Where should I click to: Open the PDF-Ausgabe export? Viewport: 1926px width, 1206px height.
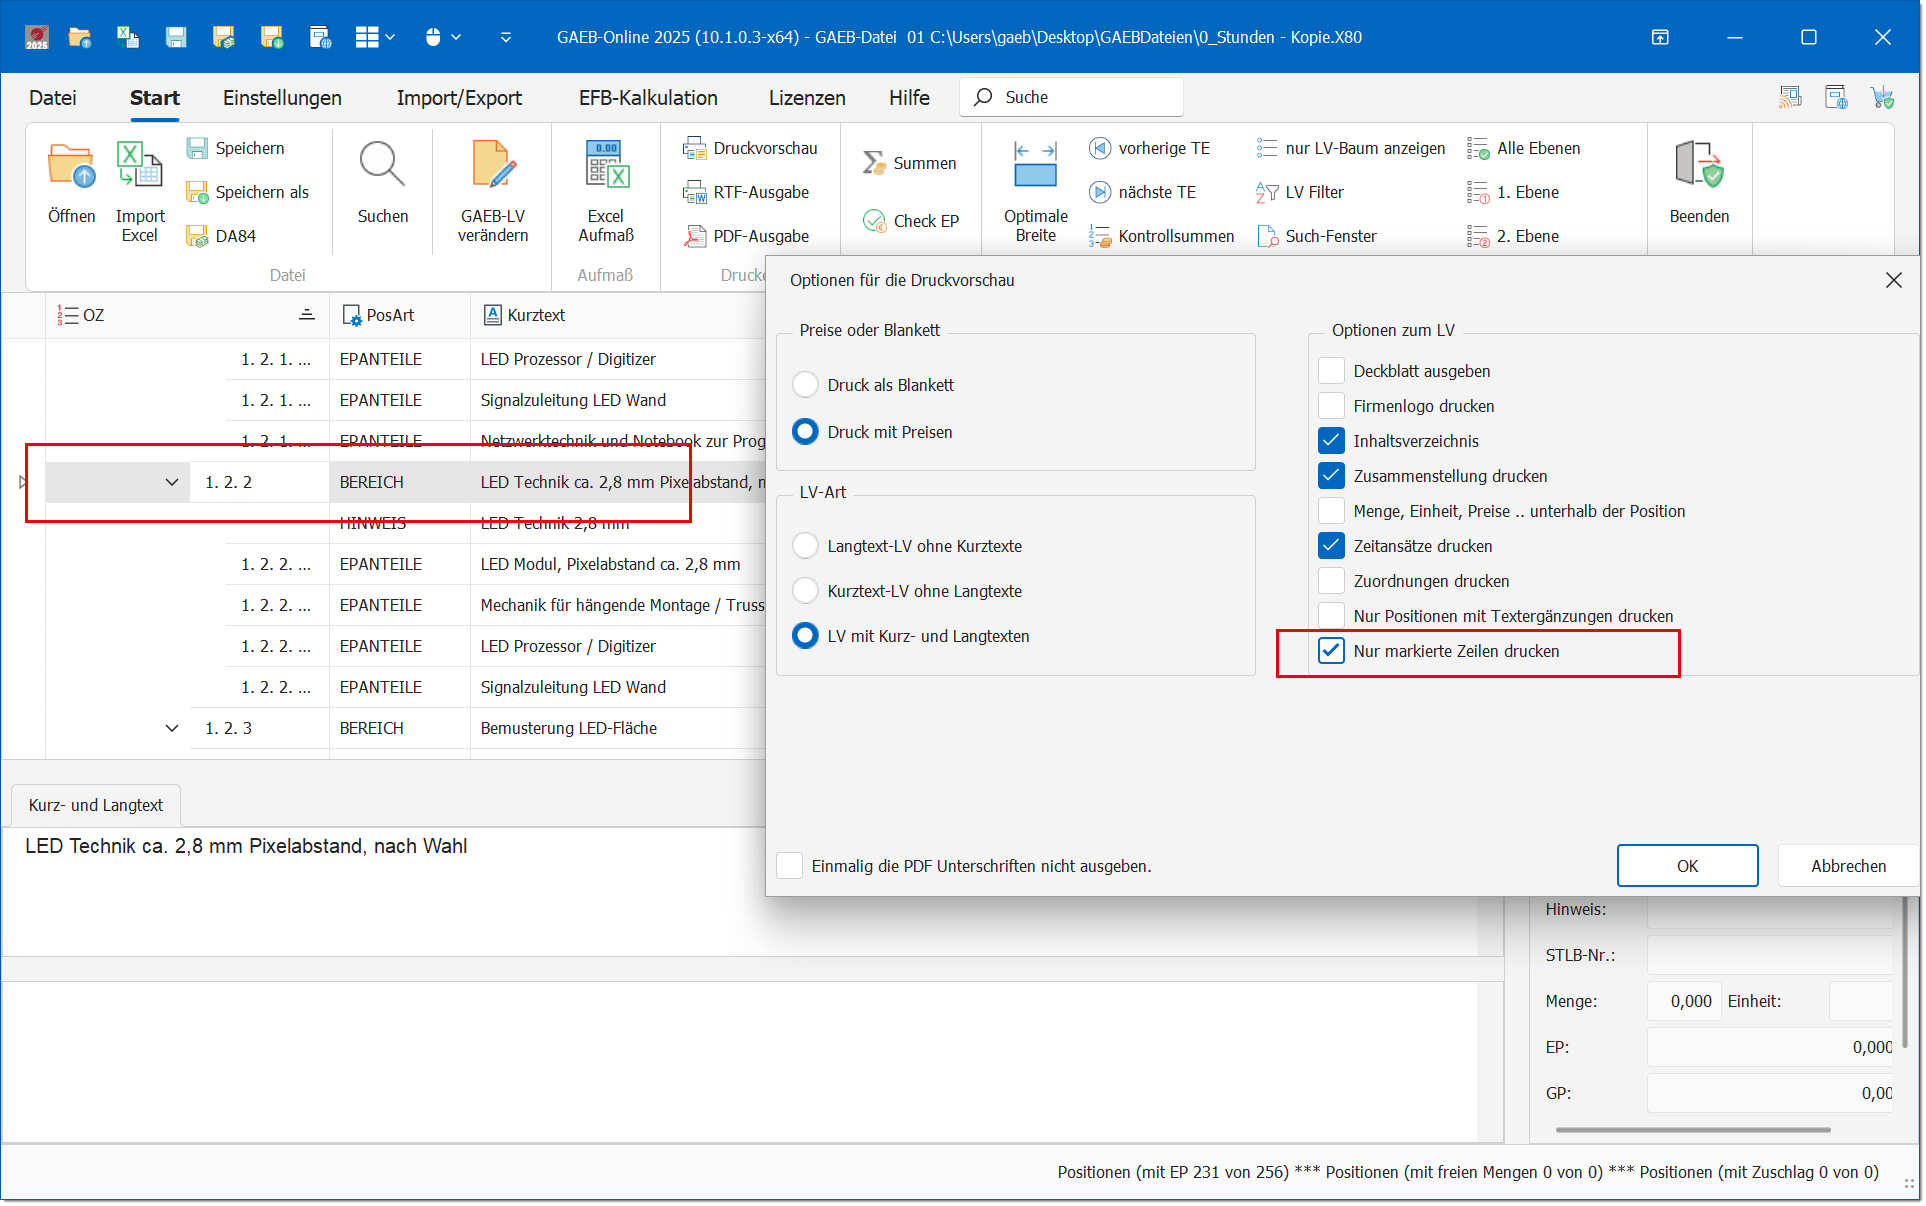click(760, 236)
